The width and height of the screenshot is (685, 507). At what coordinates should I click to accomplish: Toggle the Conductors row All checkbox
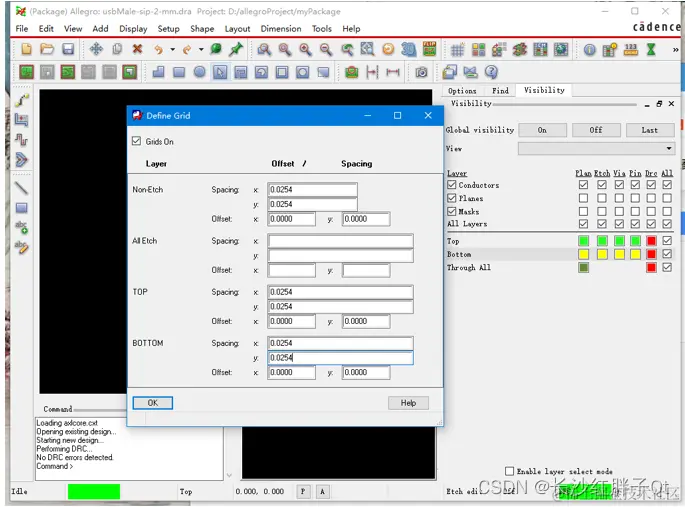pos(667,185)
